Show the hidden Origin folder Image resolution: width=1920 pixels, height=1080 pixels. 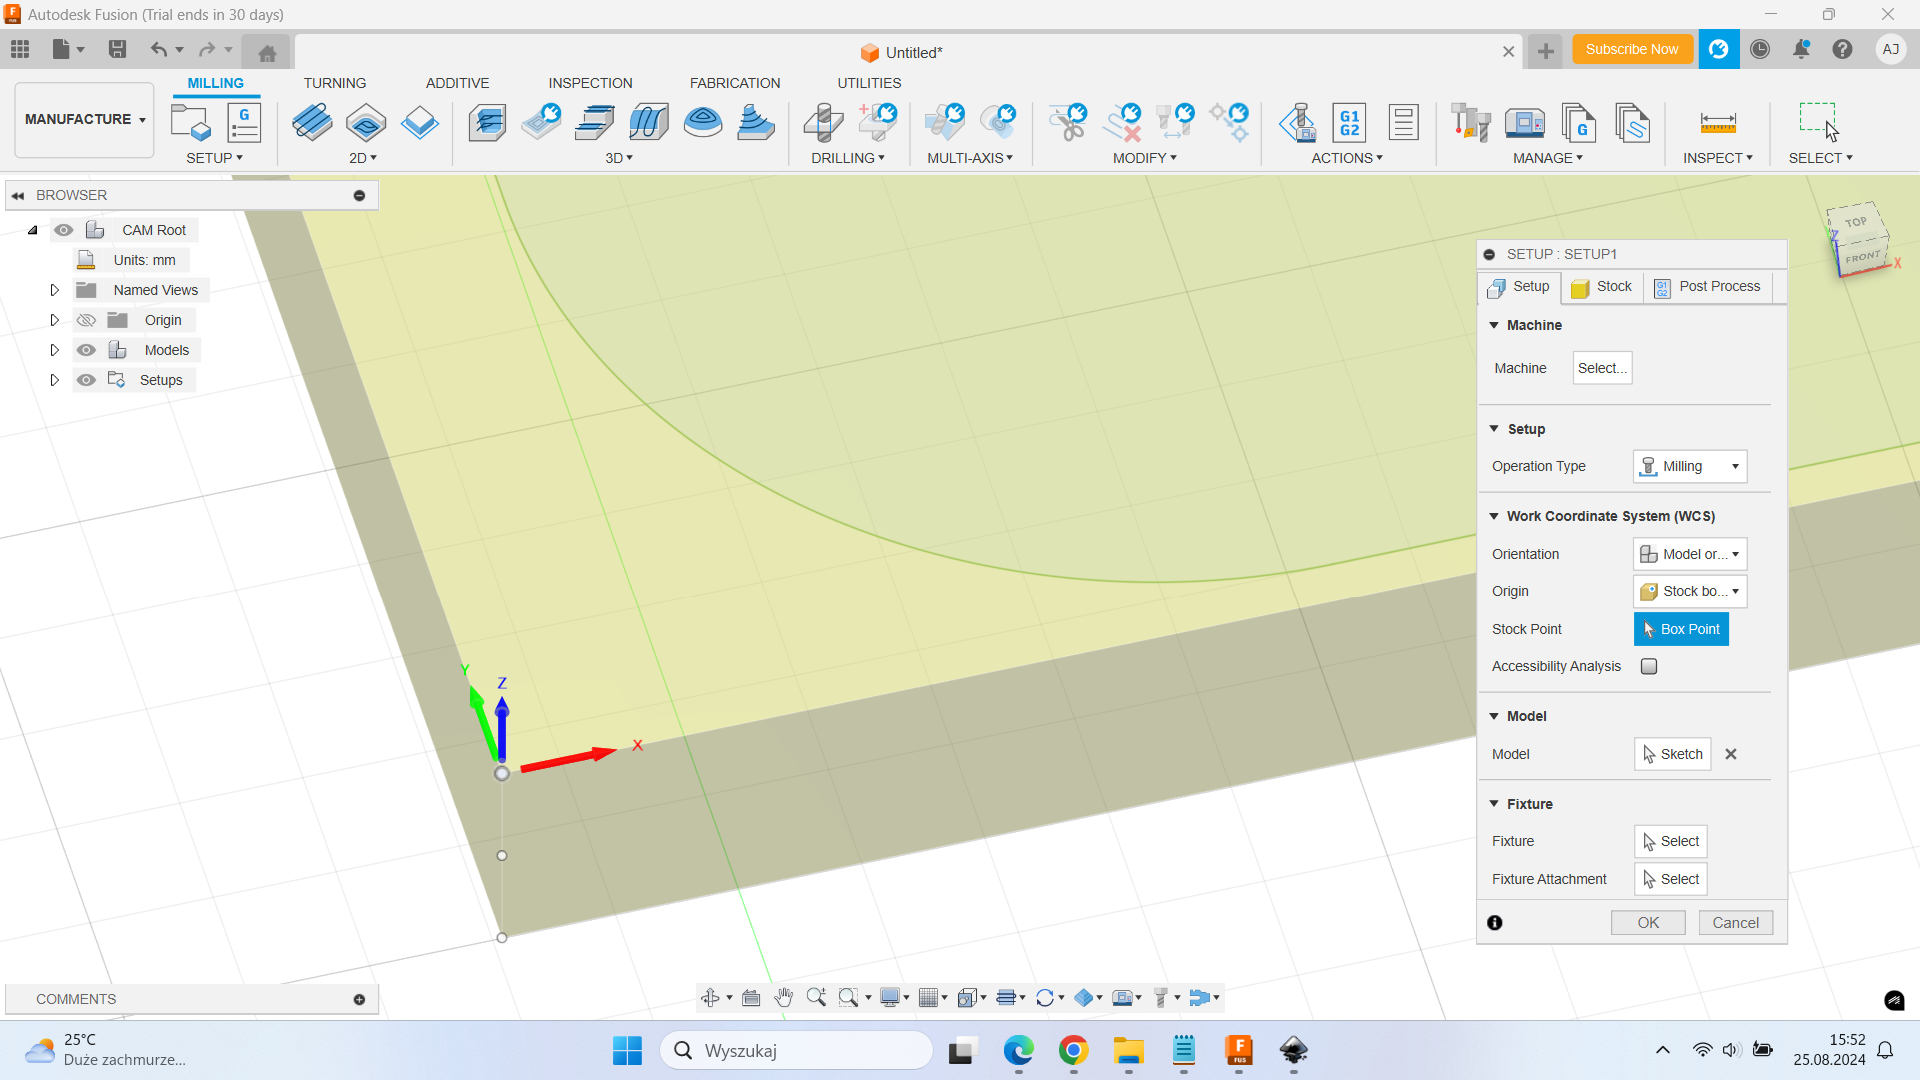[x=86, y=320]
